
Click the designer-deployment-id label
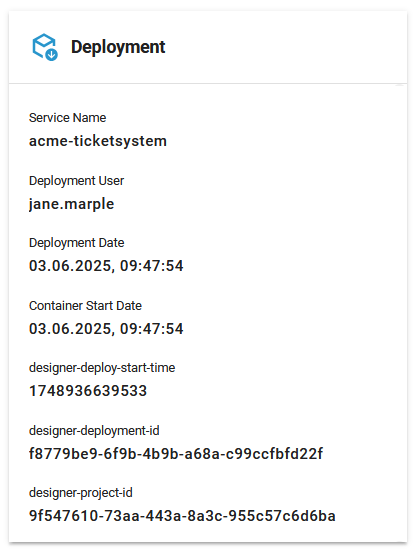pos(94,431)
